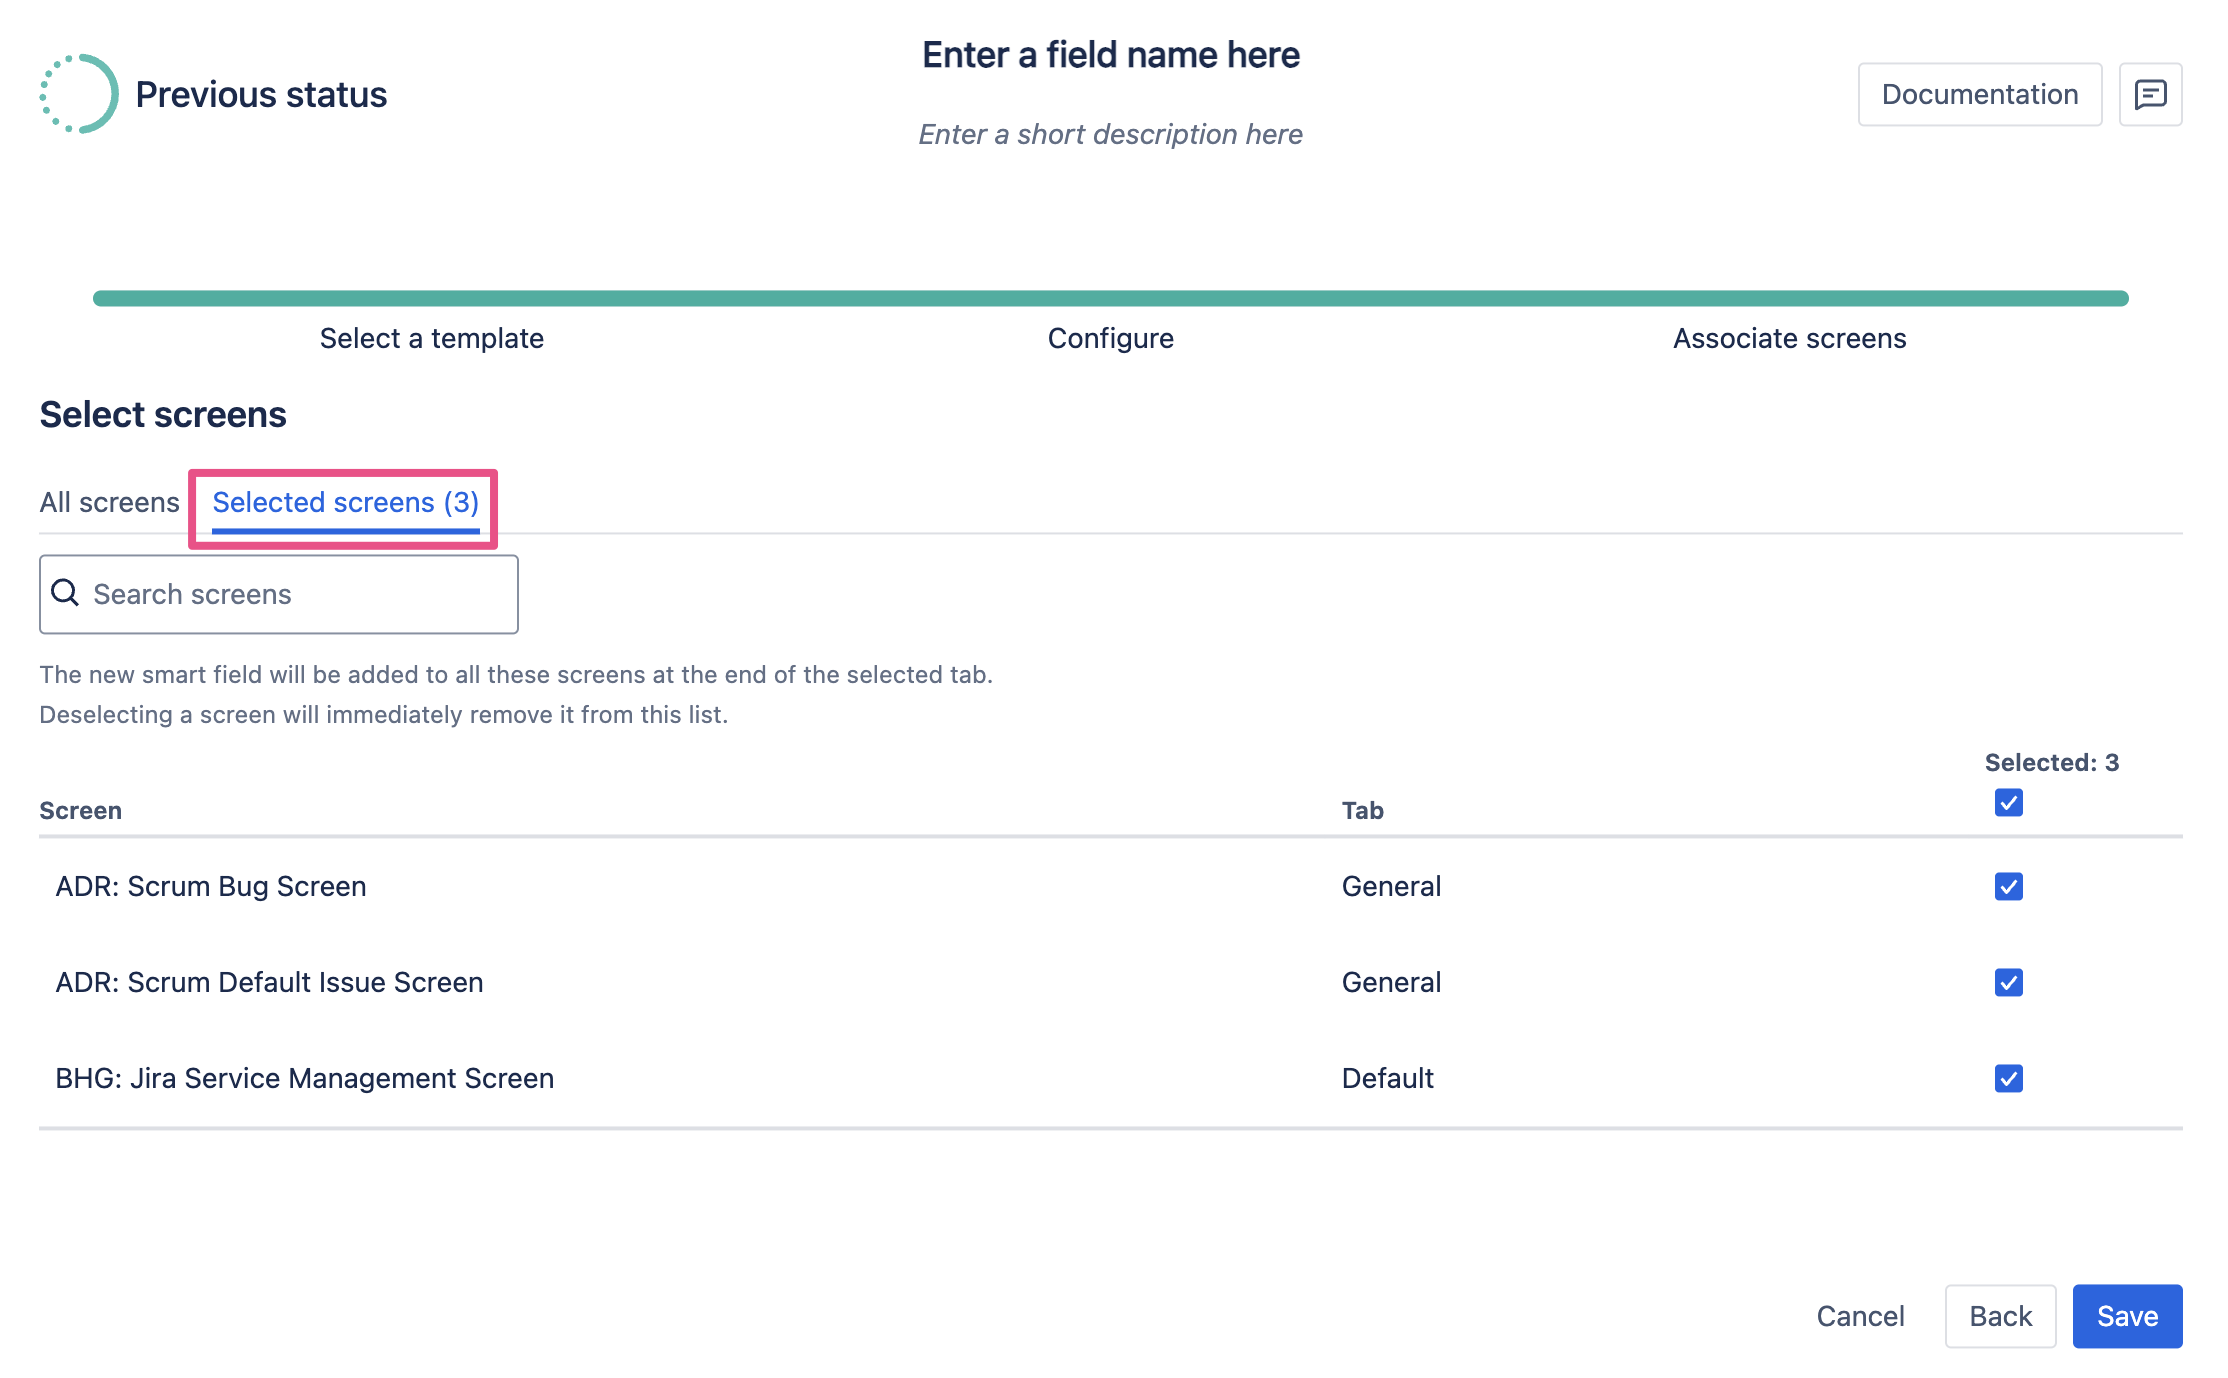Switch to the All screens tab
Image resolution: width=2228 pixels, height=1378 pixels.
point(109,502)
